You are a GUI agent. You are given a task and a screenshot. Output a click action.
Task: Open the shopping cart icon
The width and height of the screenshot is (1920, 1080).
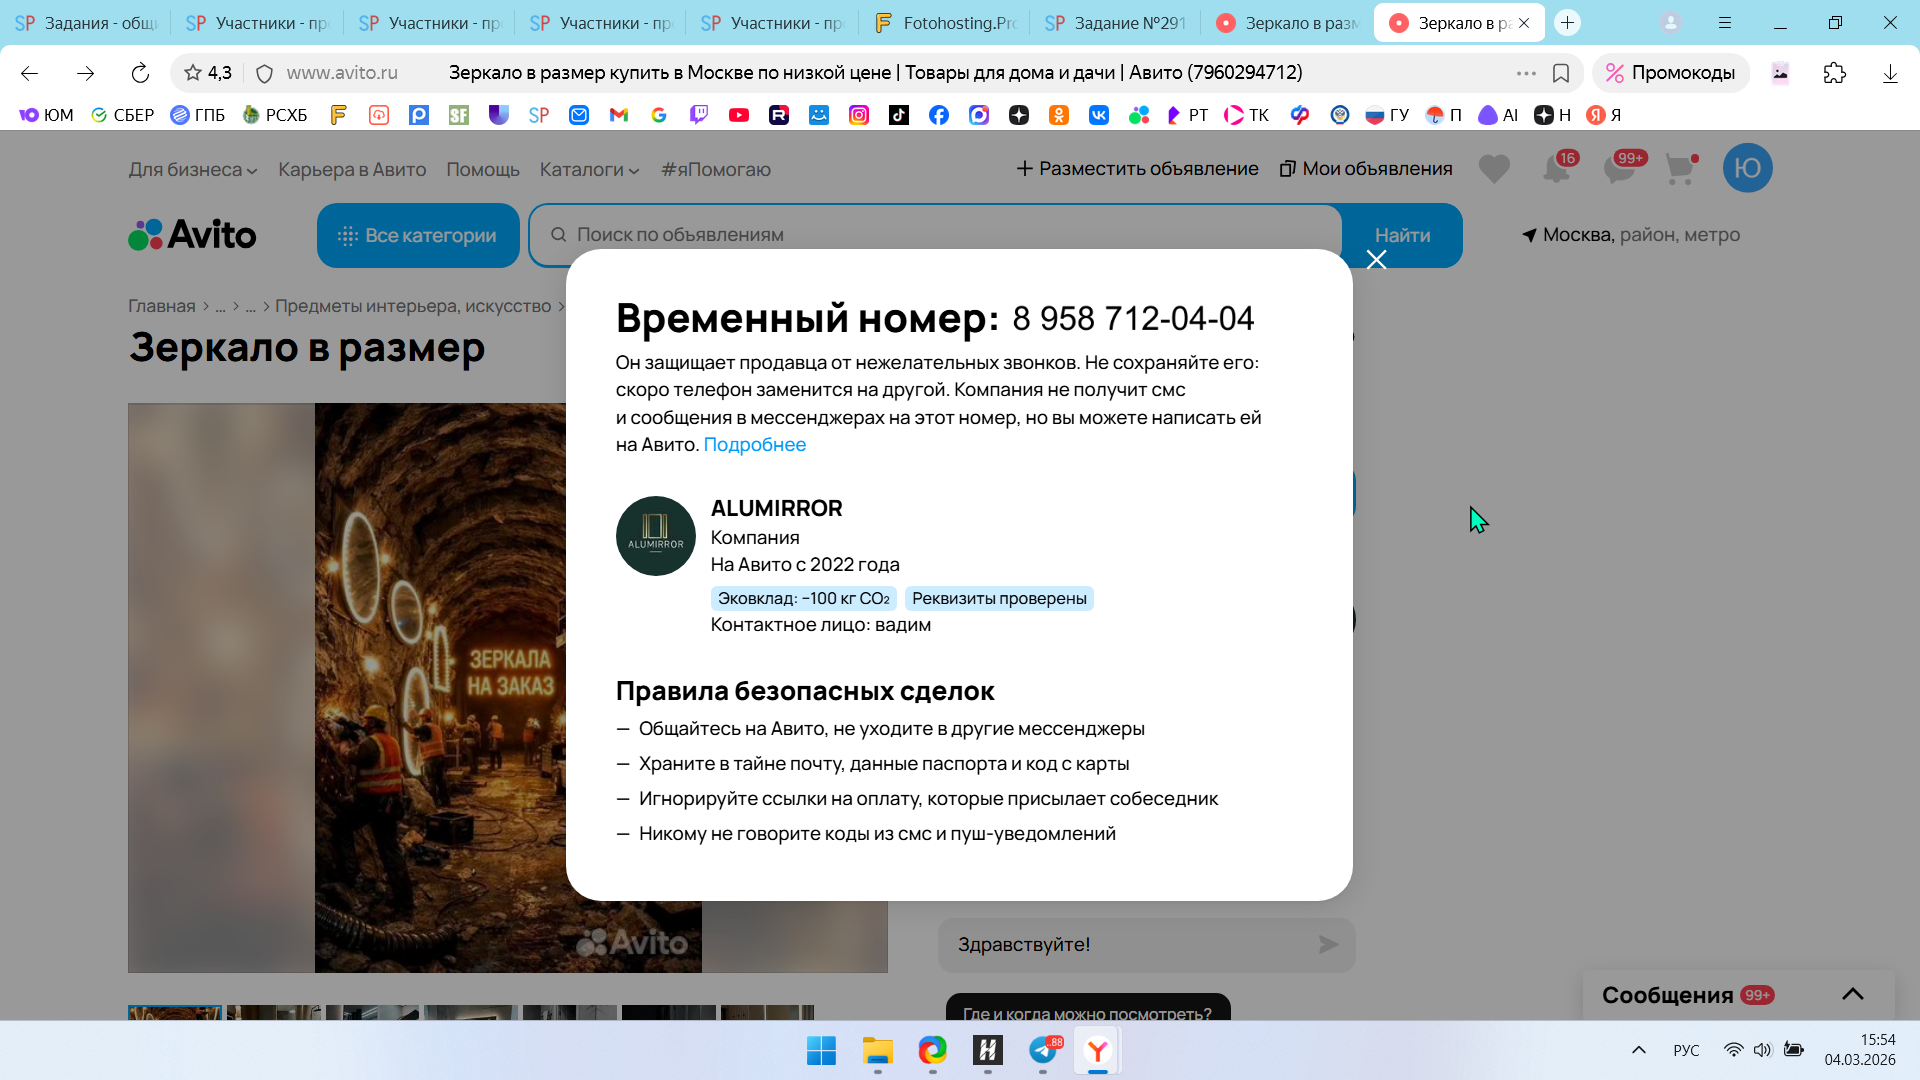[1680, 169]
